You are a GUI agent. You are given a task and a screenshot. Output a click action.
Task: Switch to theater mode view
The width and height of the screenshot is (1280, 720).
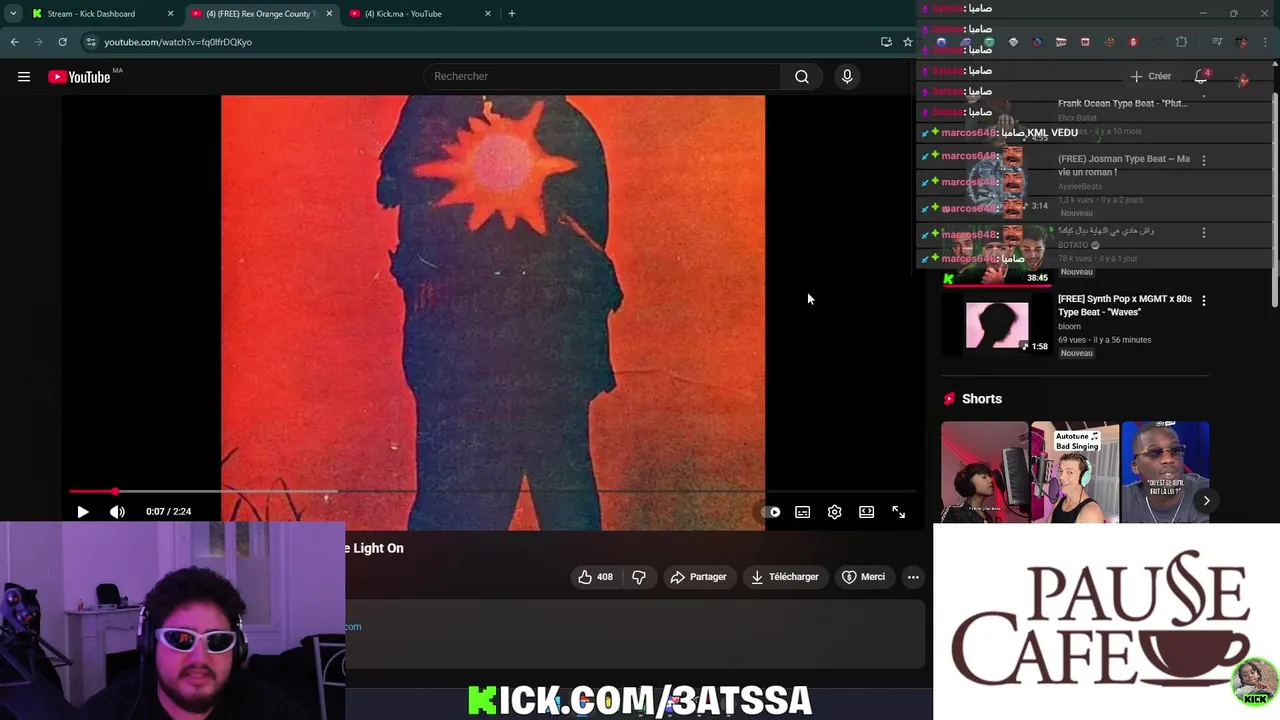[866, 512]
